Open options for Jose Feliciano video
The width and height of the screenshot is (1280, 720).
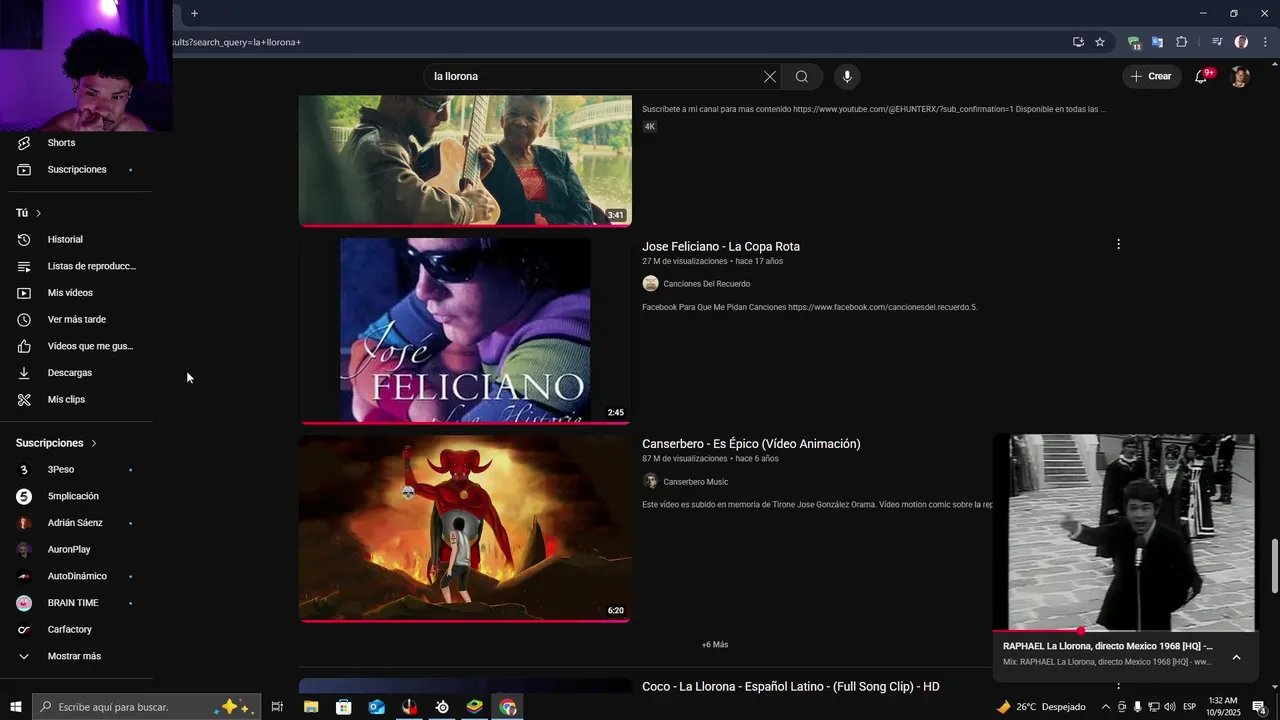1118,244
